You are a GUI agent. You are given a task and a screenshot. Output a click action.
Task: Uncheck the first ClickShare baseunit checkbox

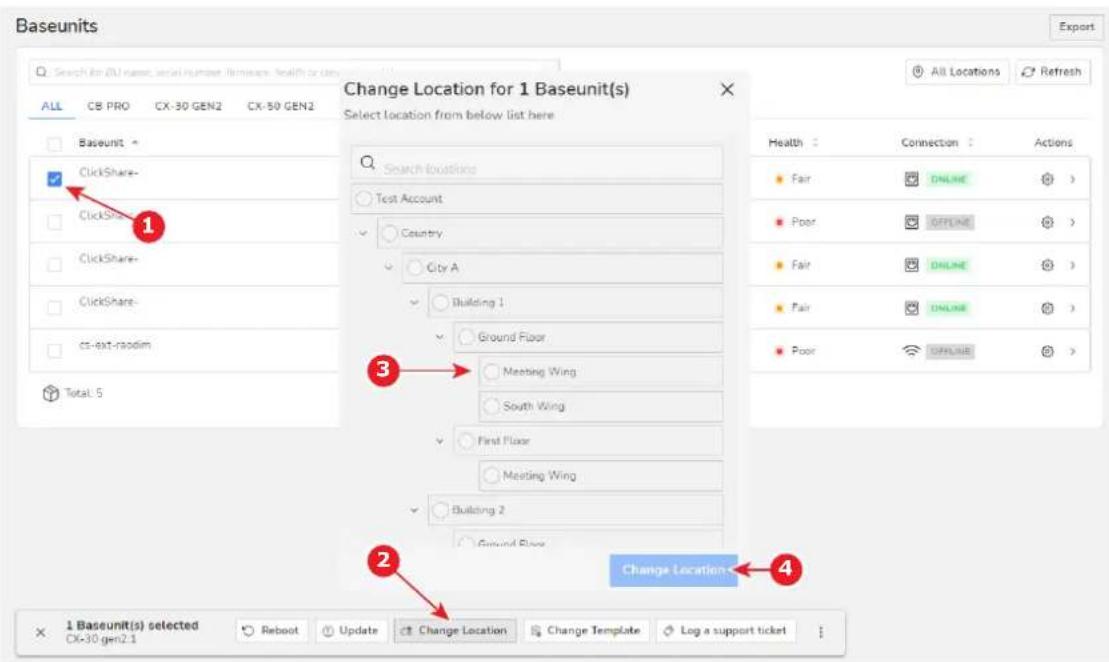54,179
